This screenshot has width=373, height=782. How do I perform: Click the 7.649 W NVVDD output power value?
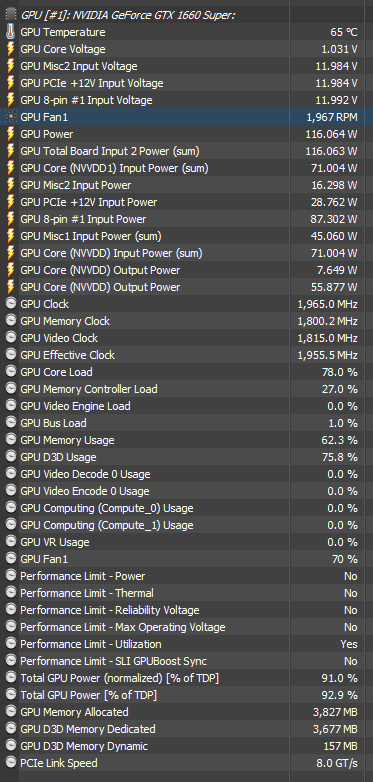pyautogui.click(x=337, y=270)
